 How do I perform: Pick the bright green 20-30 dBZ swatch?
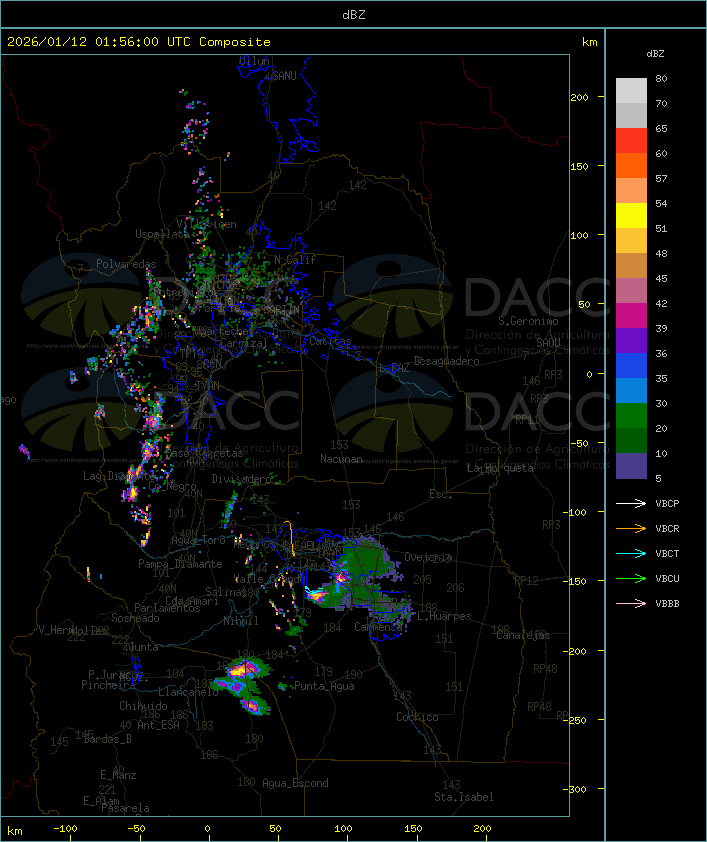point(631,416)
